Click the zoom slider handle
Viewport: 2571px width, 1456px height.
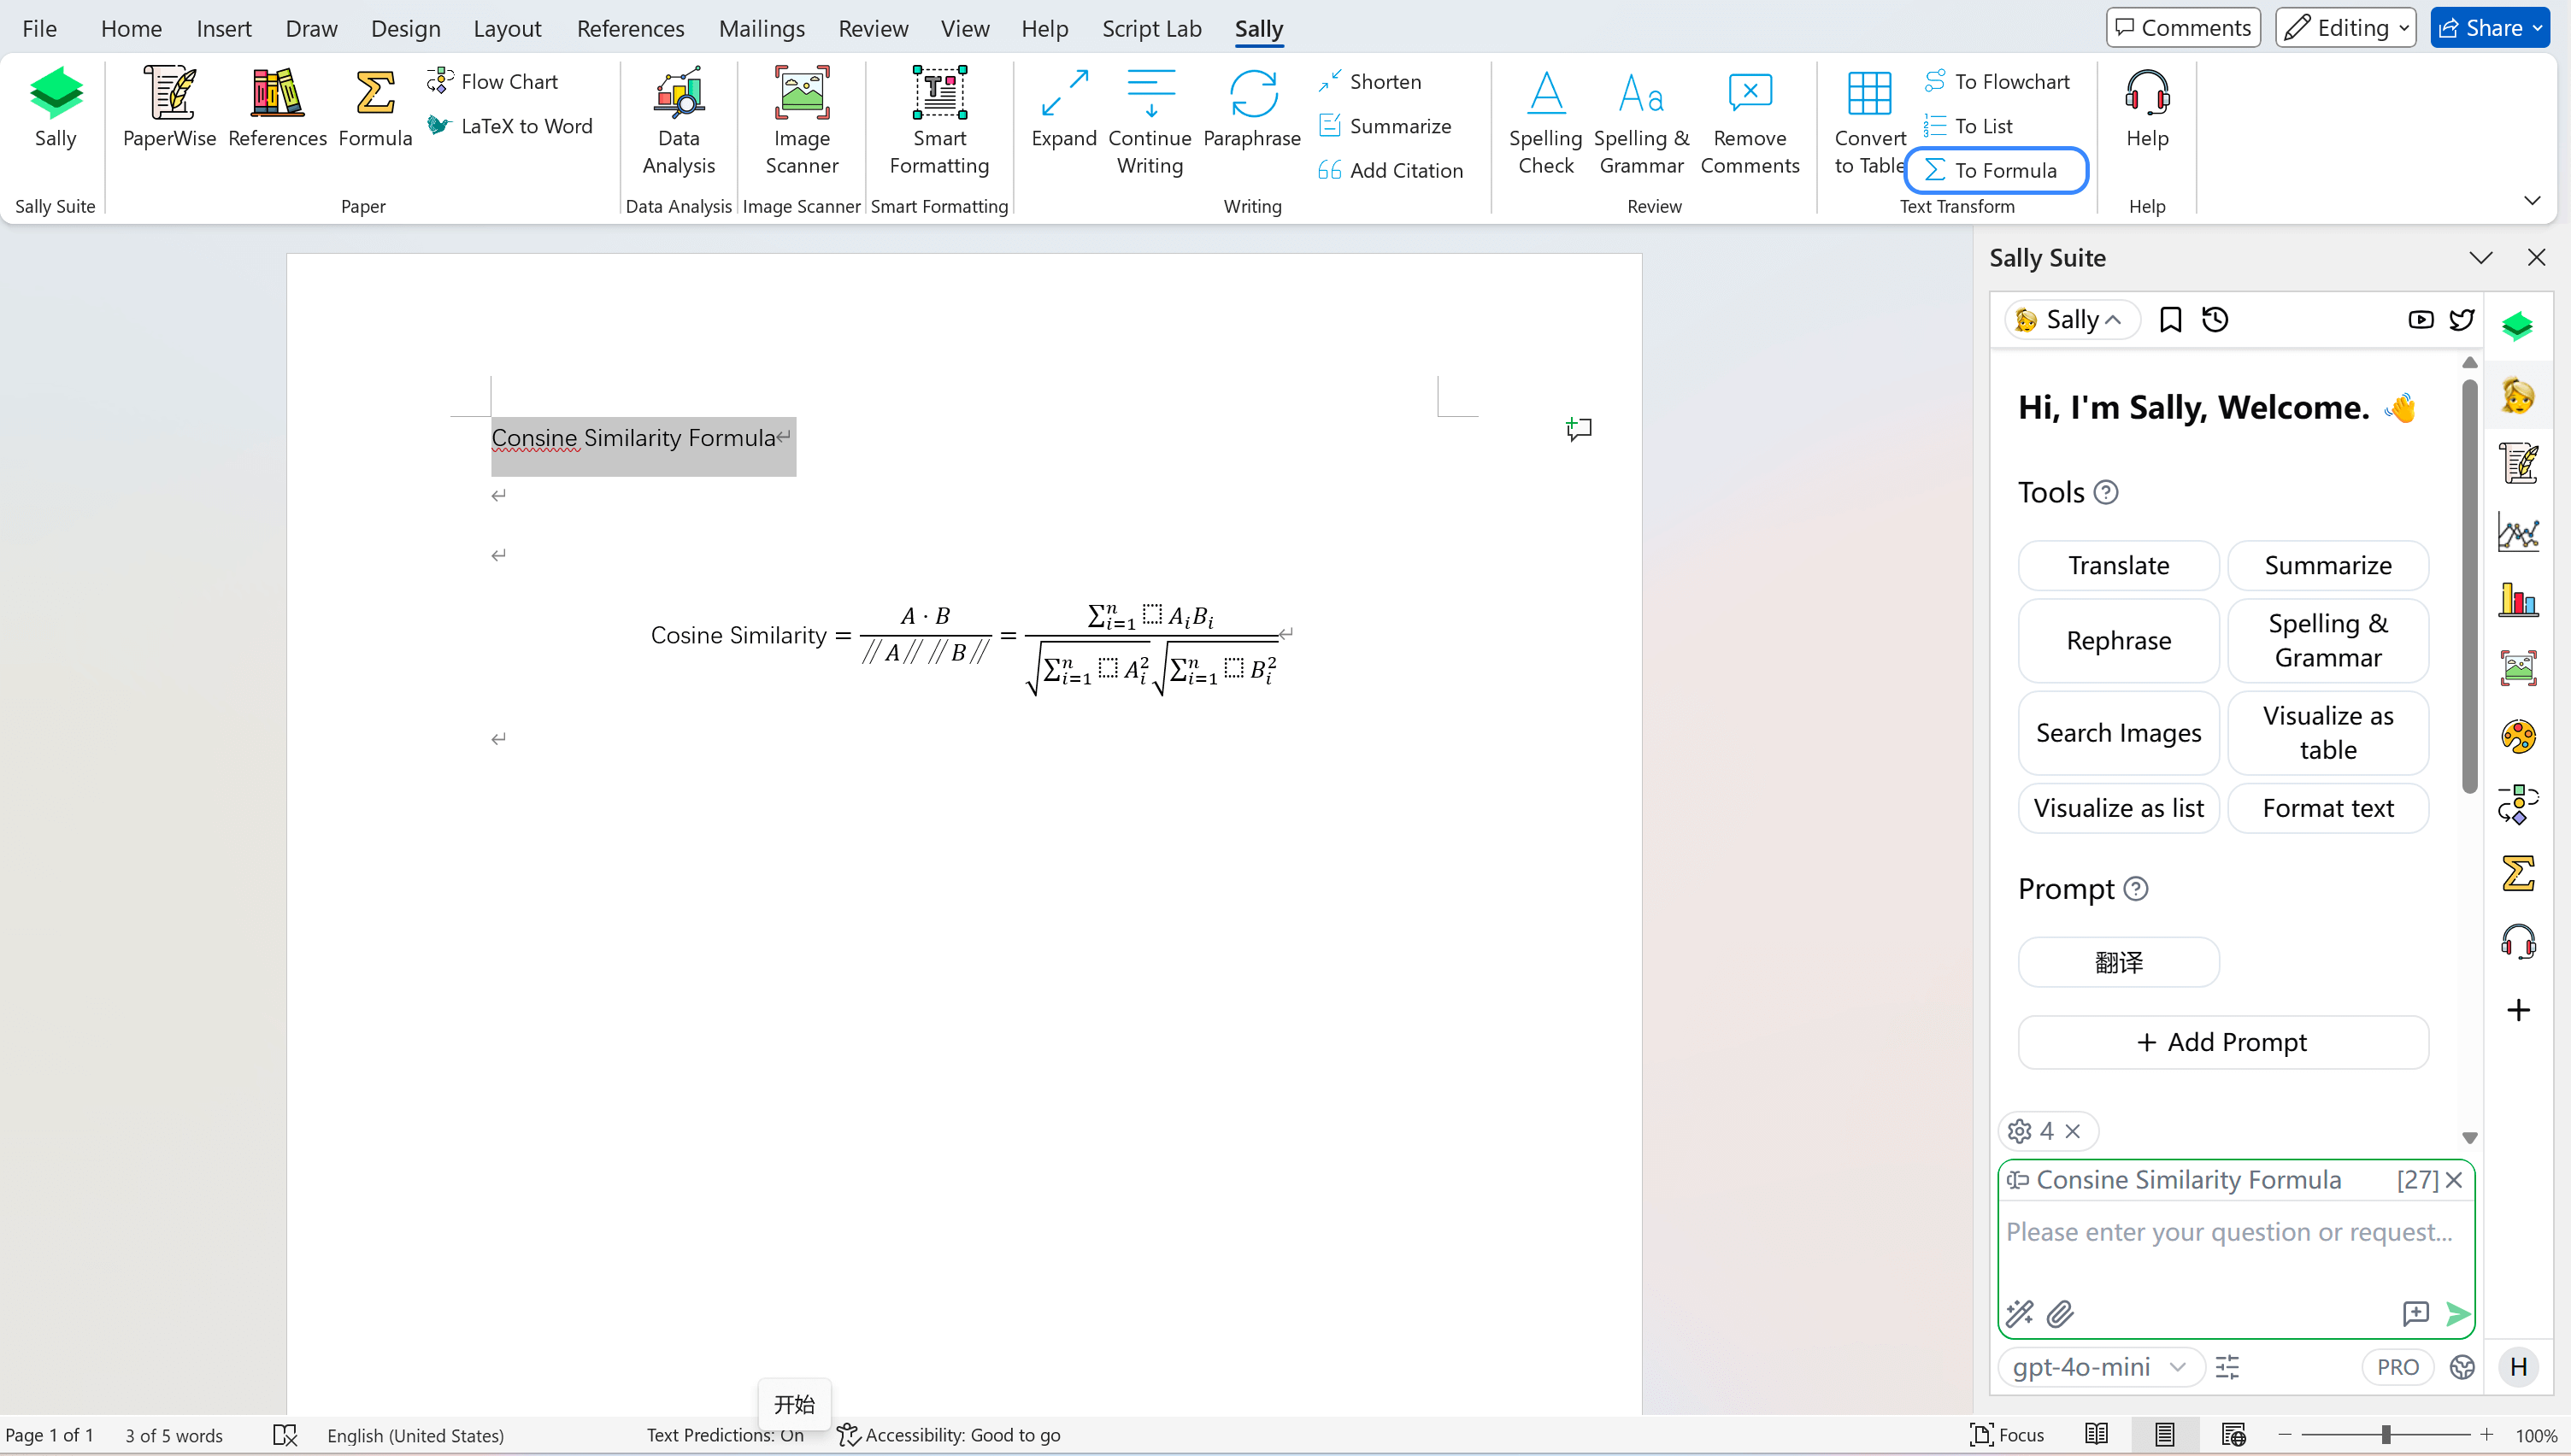(2385, 1435)
